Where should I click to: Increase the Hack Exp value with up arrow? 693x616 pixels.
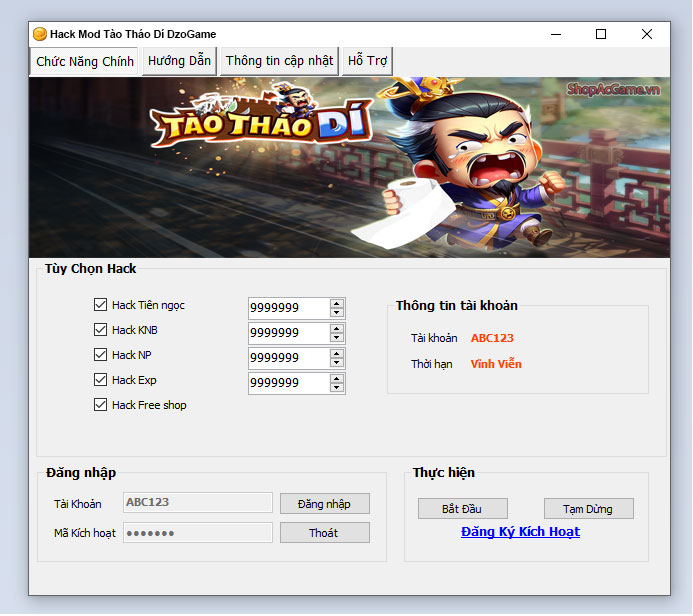coord(337,379)
